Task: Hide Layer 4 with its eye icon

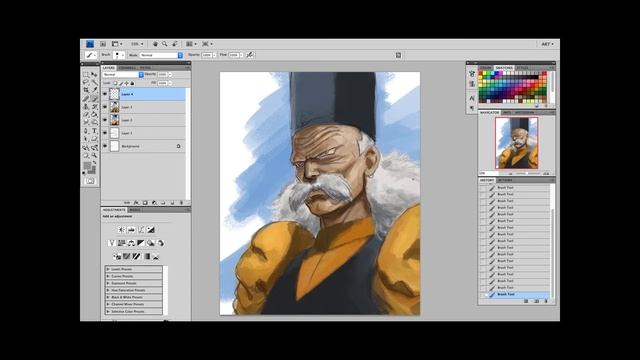Action: [105, 94]
